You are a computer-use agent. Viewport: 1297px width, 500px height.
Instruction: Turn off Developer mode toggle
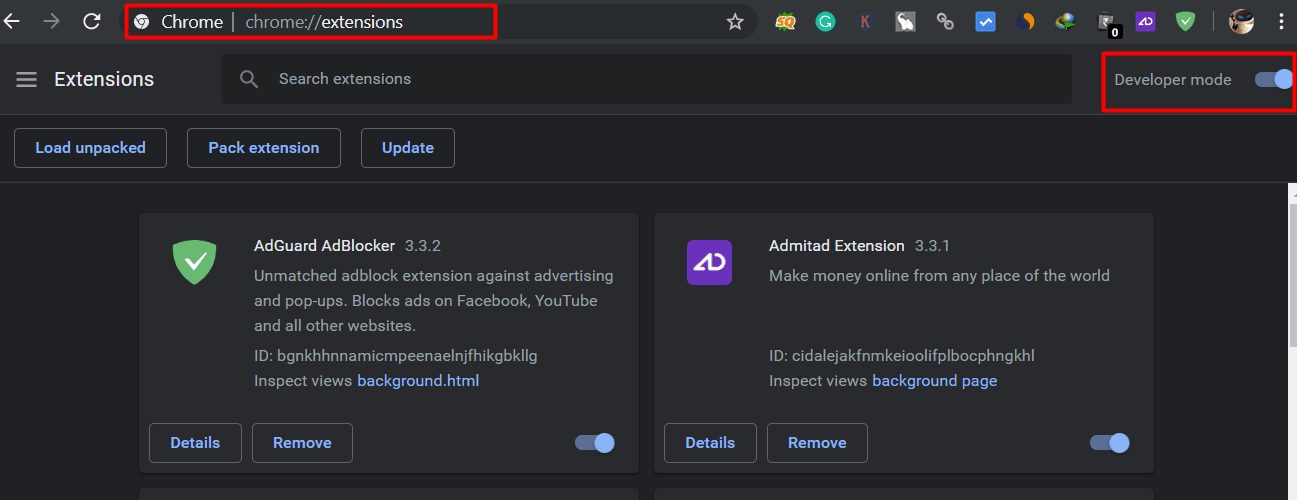click(1274, 80)
